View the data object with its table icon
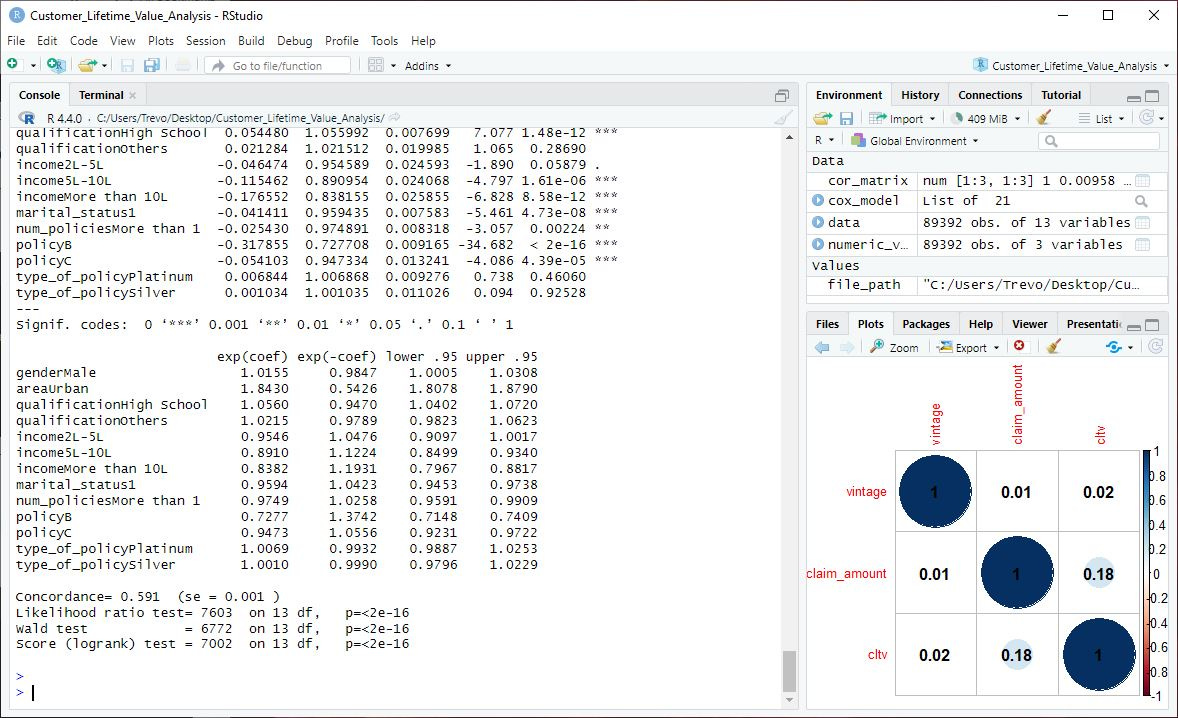This screenshot has height=718, width=1178. (1143, 222)
